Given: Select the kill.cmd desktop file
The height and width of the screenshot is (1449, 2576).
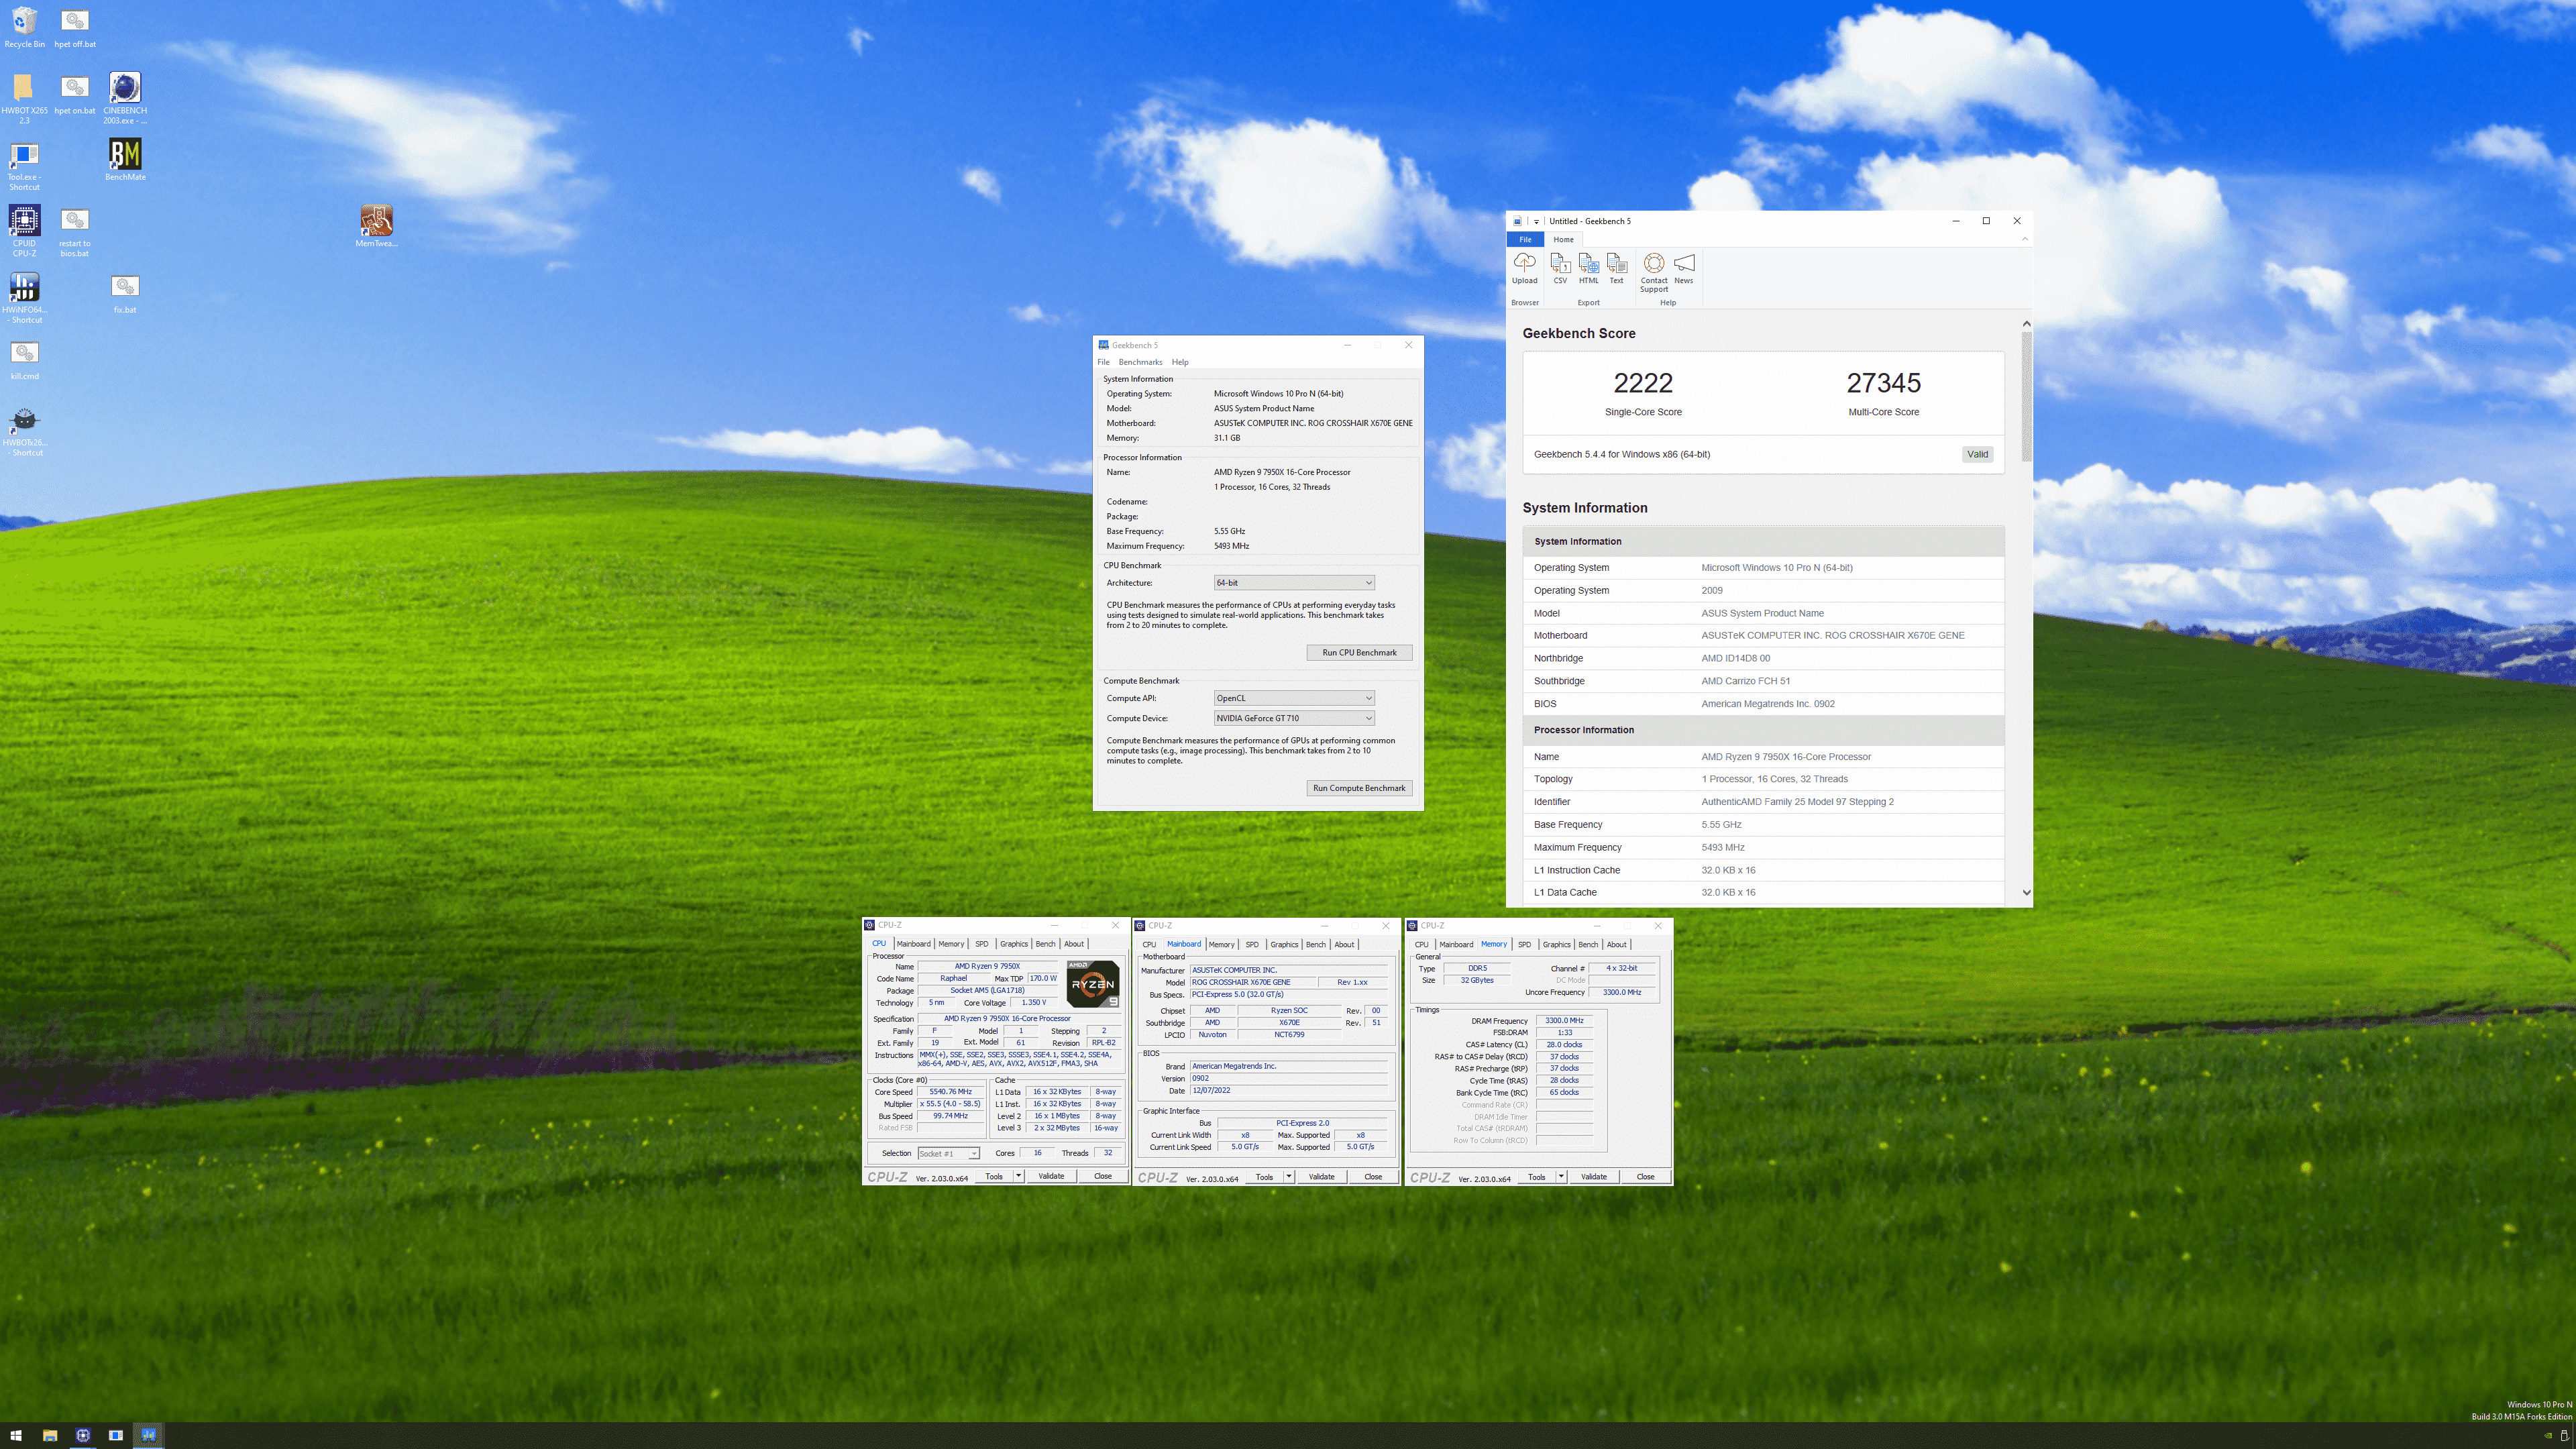Looking at the screenshot, I should [24, 361].
